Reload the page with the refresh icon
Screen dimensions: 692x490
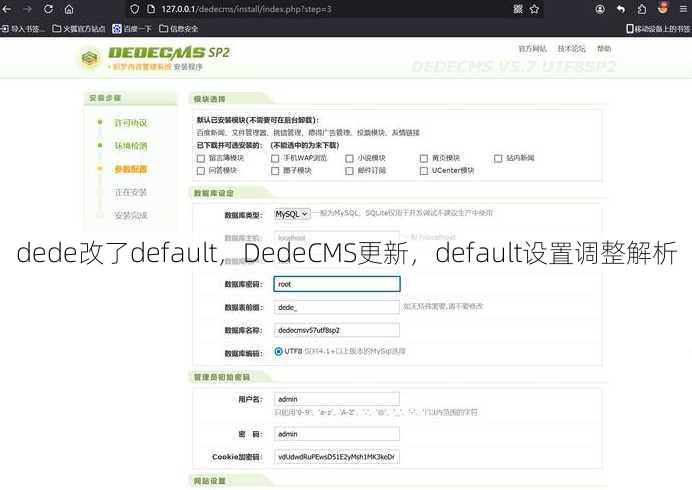click(x=48, y=9)
